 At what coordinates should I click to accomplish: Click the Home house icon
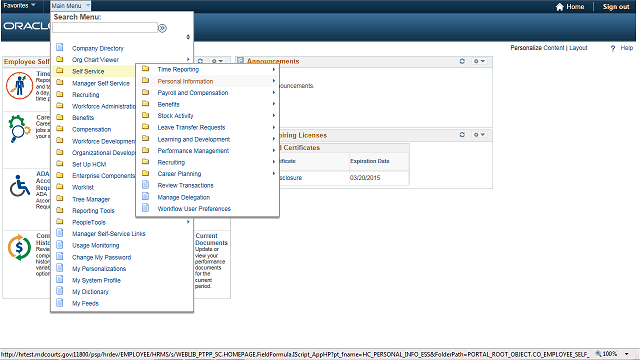click(x=560, y=7)
